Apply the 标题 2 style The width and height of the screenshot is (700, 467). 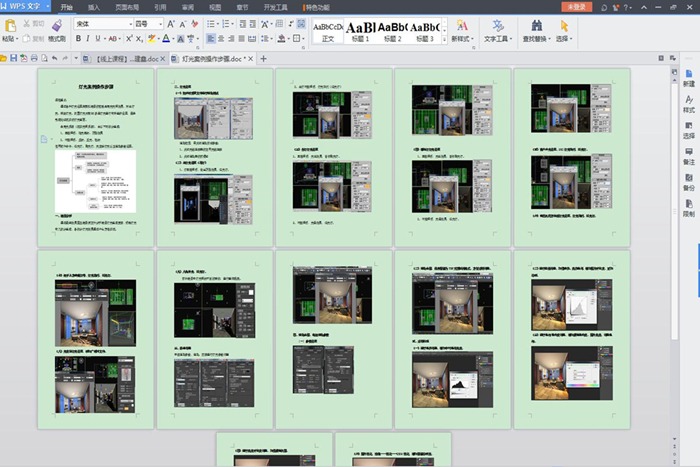[392, 31]
